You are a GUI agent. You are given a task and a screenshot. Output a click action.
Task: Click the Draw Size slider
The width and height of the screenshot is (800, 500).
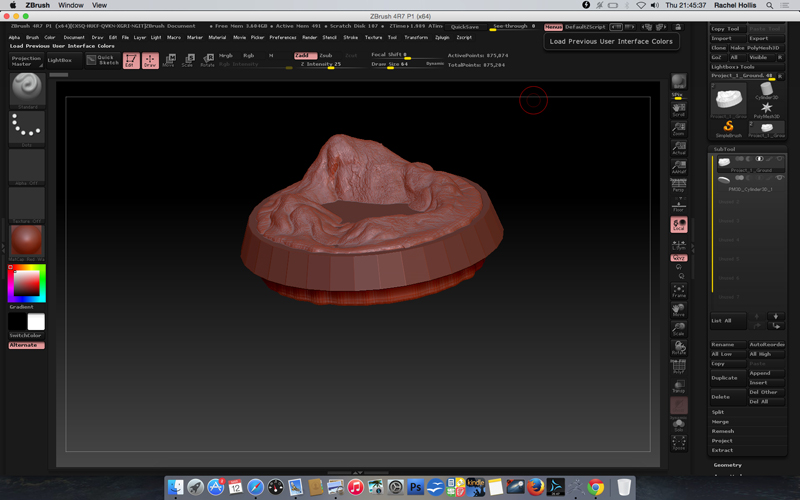click(x=407, y=65)
